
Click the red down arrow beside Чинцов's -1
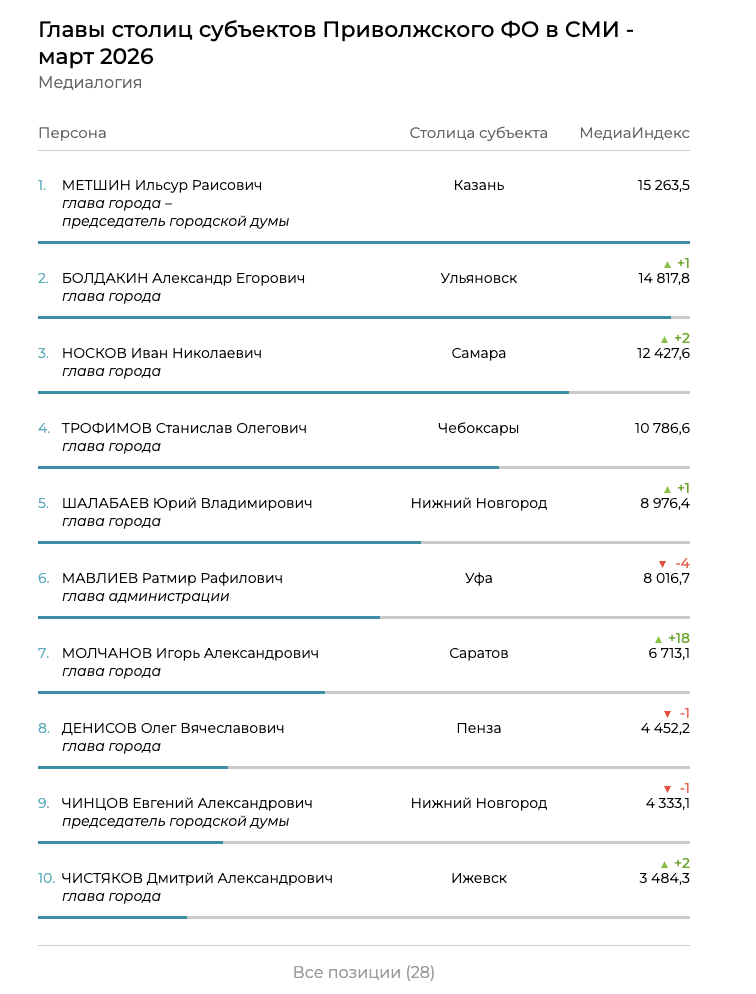pos(666,789)
